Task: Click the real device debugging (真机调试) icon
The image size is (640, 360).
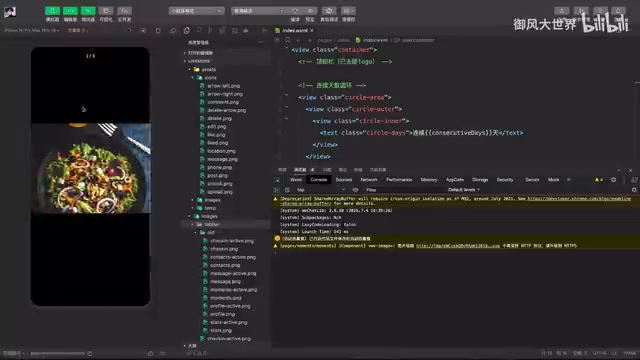Action: pos(329,11)
